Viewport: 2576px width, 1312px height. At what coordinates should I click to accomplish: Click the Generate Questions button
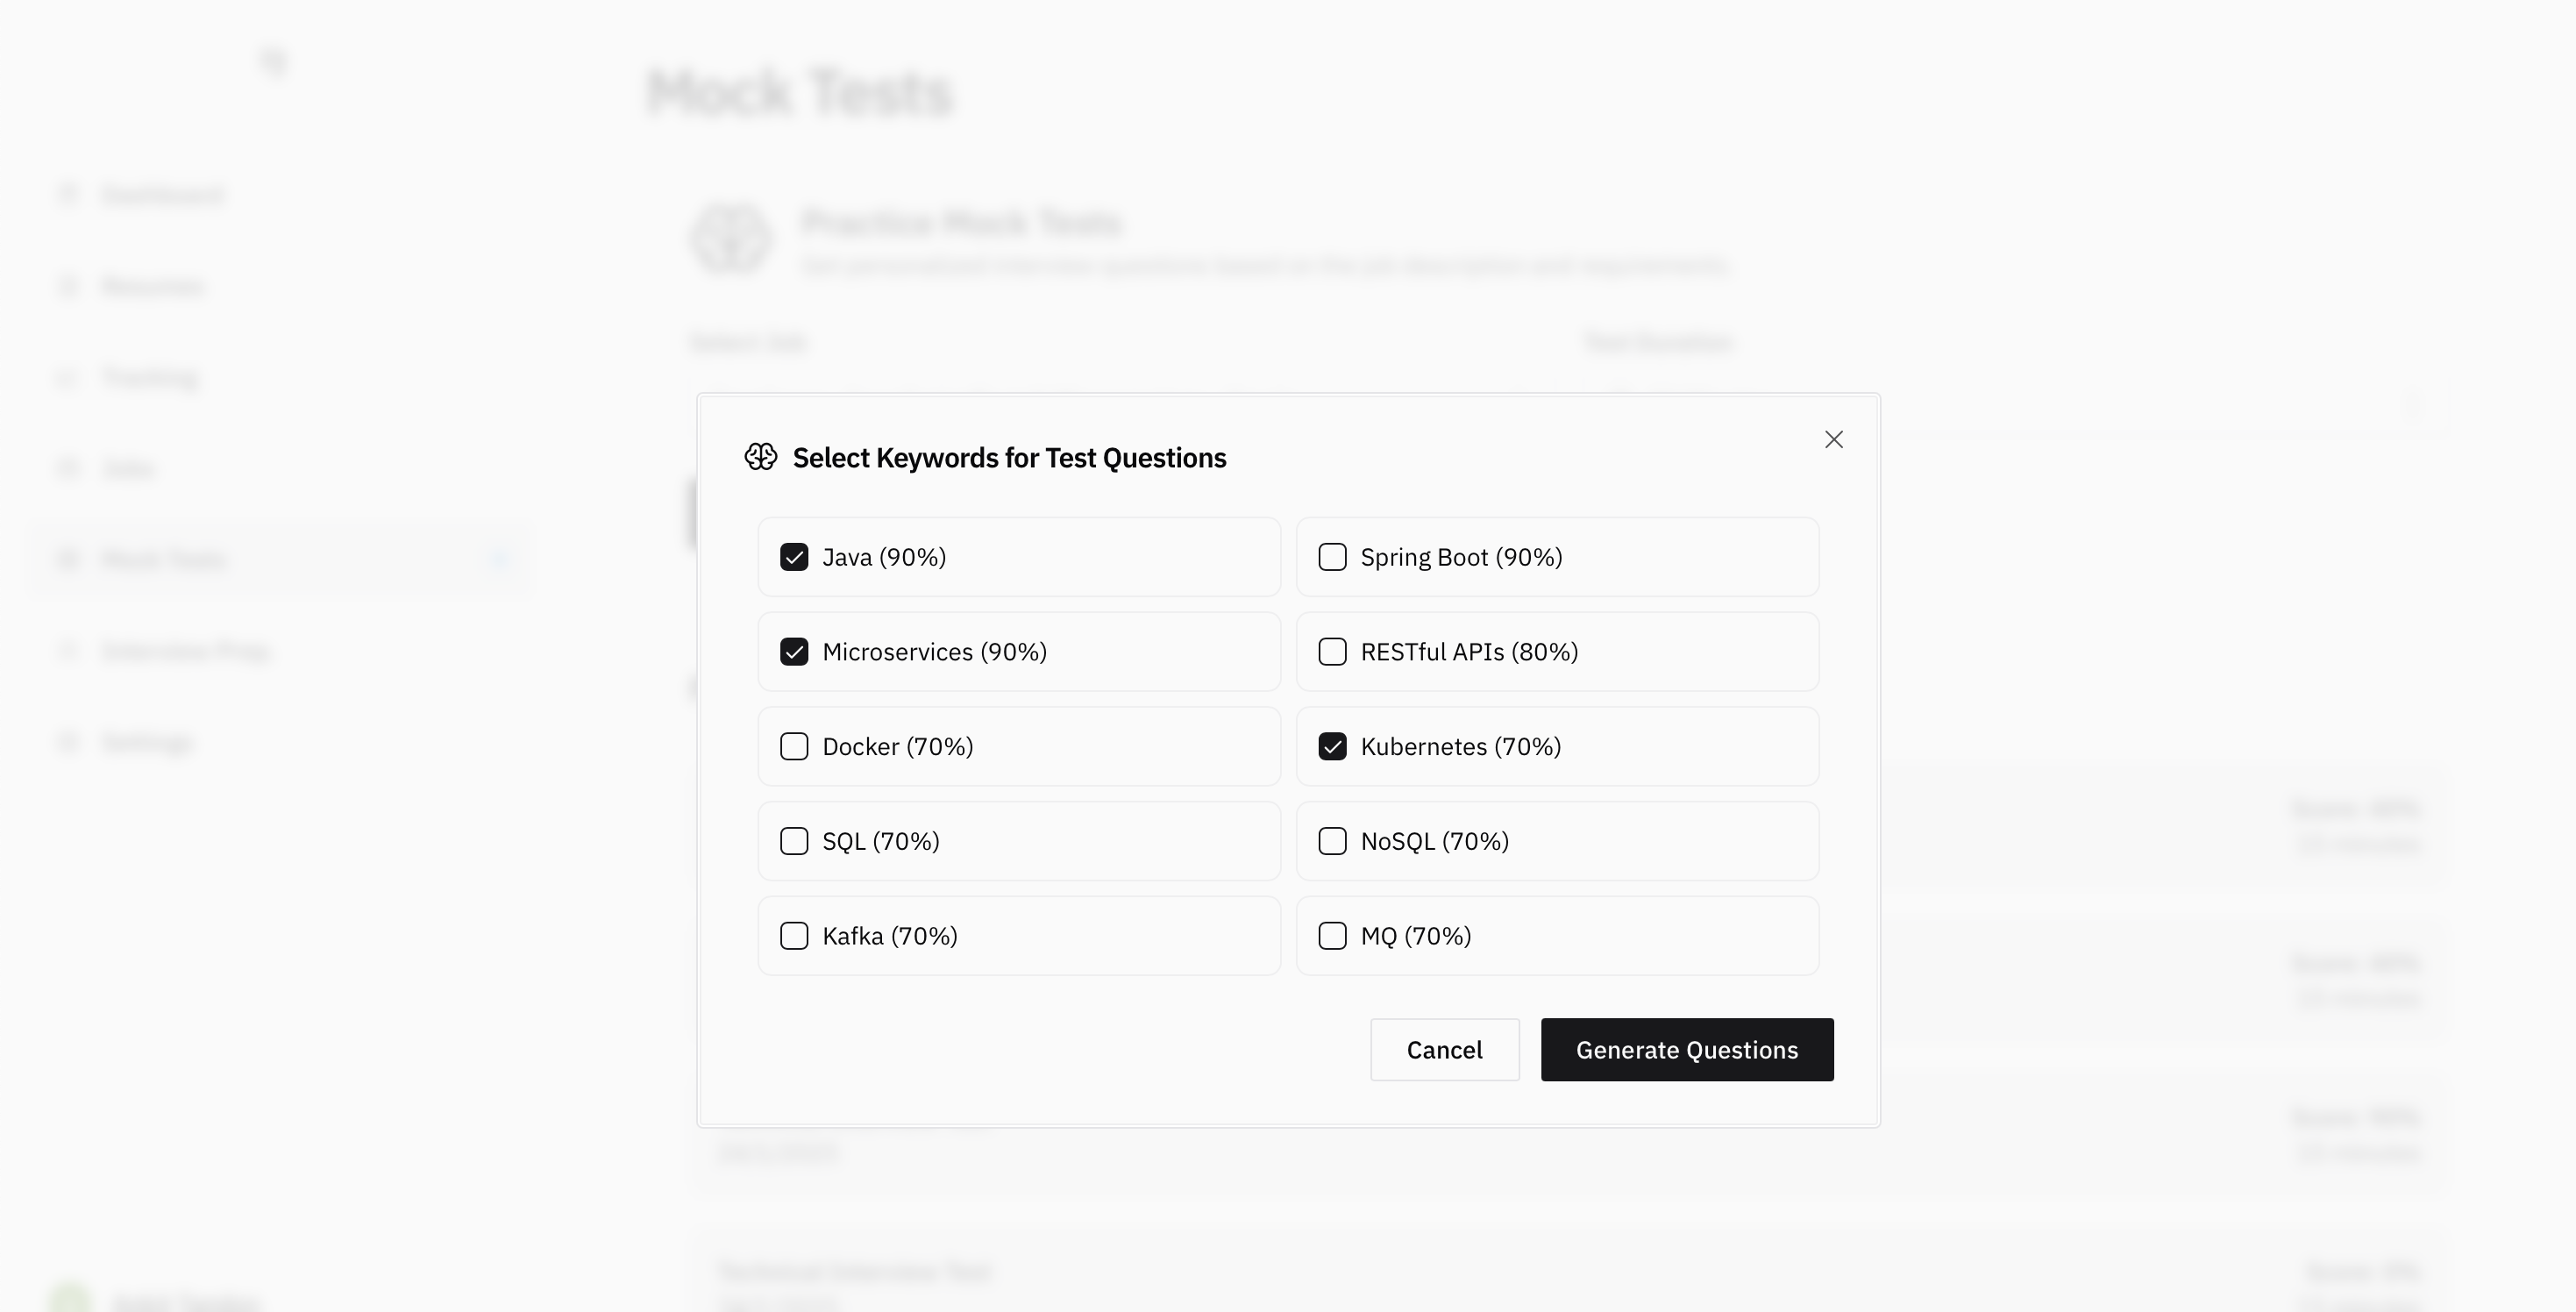[1686, 1050]
